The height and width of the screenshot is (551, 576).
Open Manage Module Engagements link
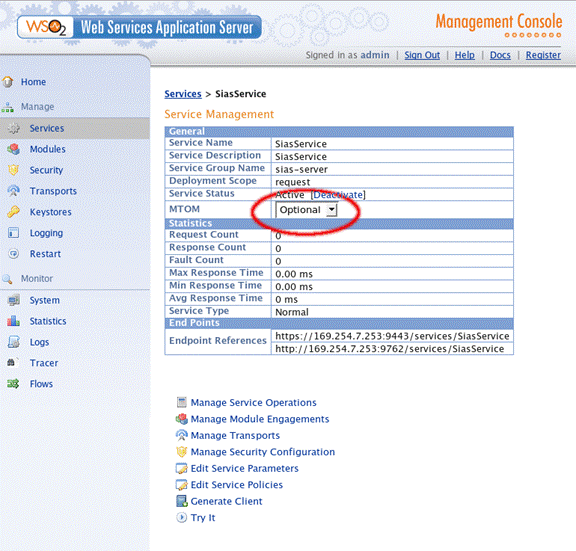260,419
